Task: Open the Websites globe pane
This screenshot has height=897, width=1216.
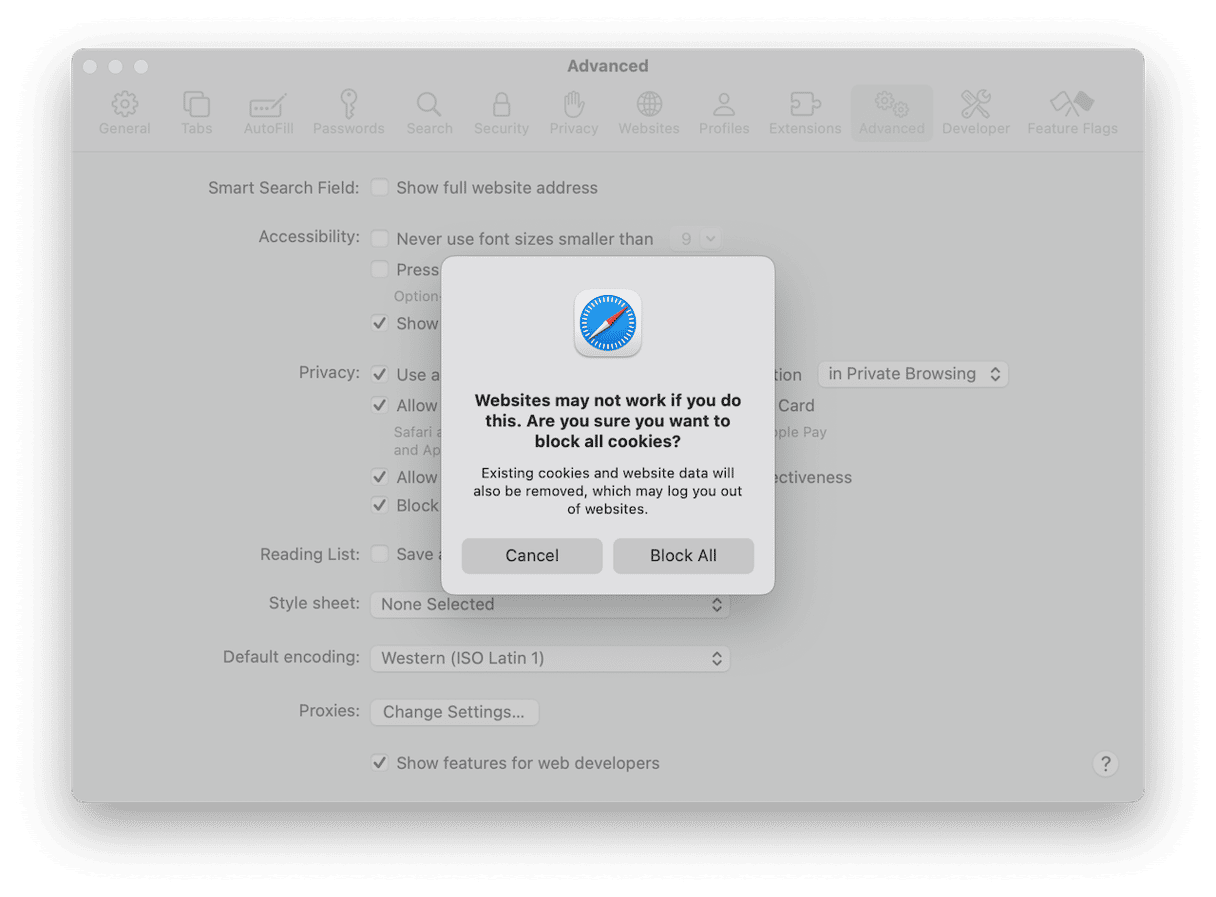Action: 648,113
